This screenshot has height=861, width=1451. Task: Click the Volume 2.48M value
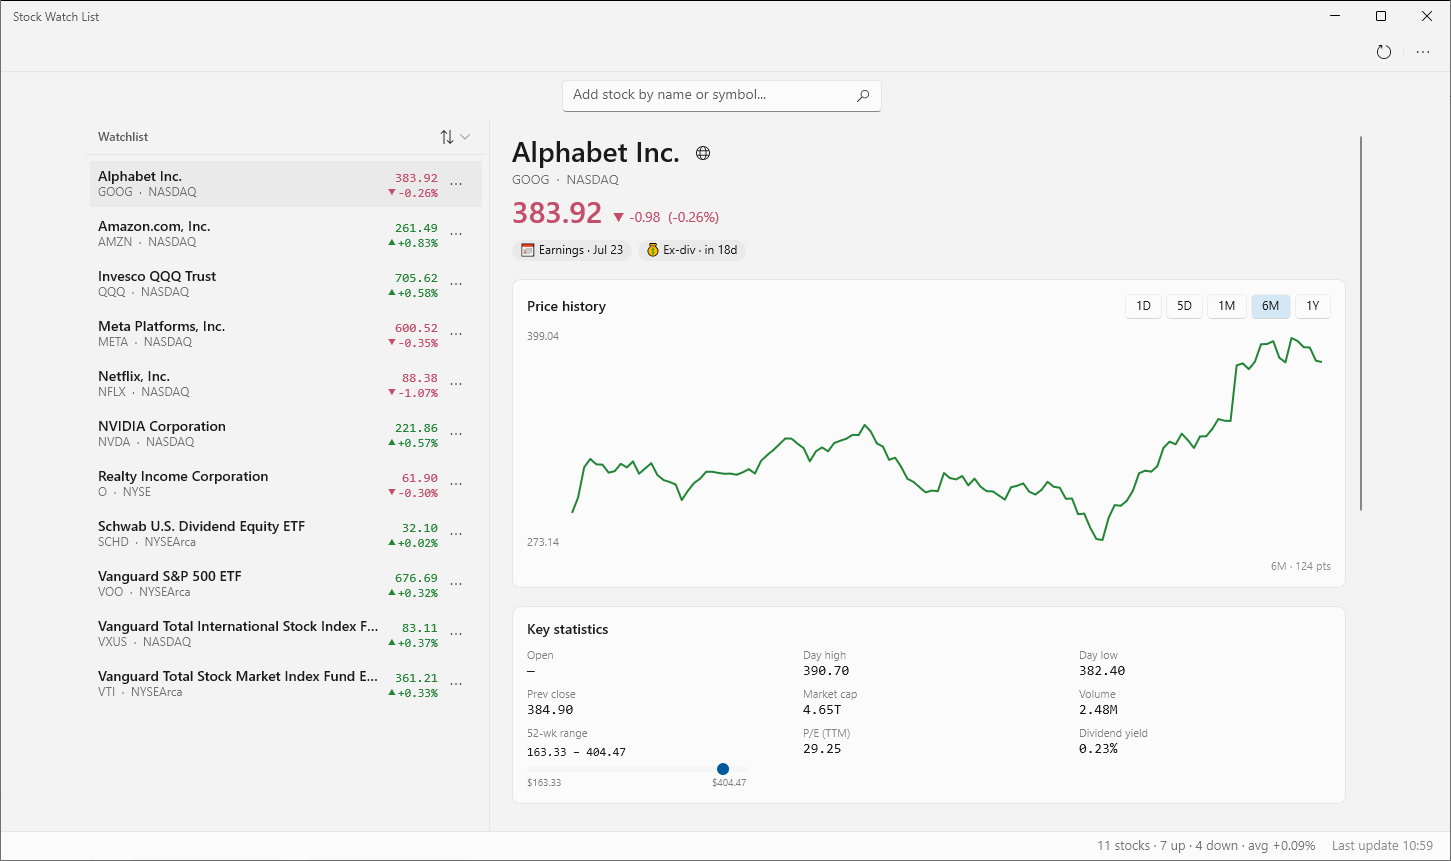pos(1098,710)
